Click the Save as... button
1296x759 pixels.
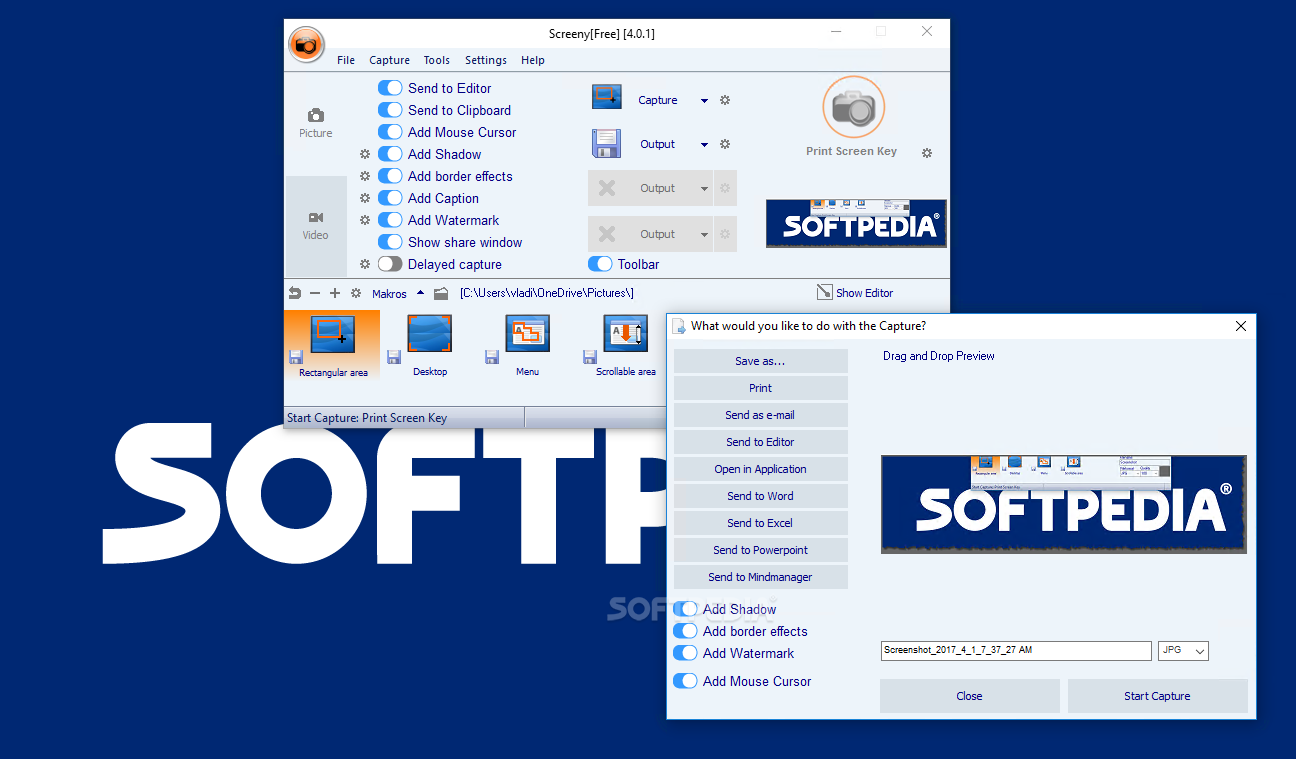[760, 361]
